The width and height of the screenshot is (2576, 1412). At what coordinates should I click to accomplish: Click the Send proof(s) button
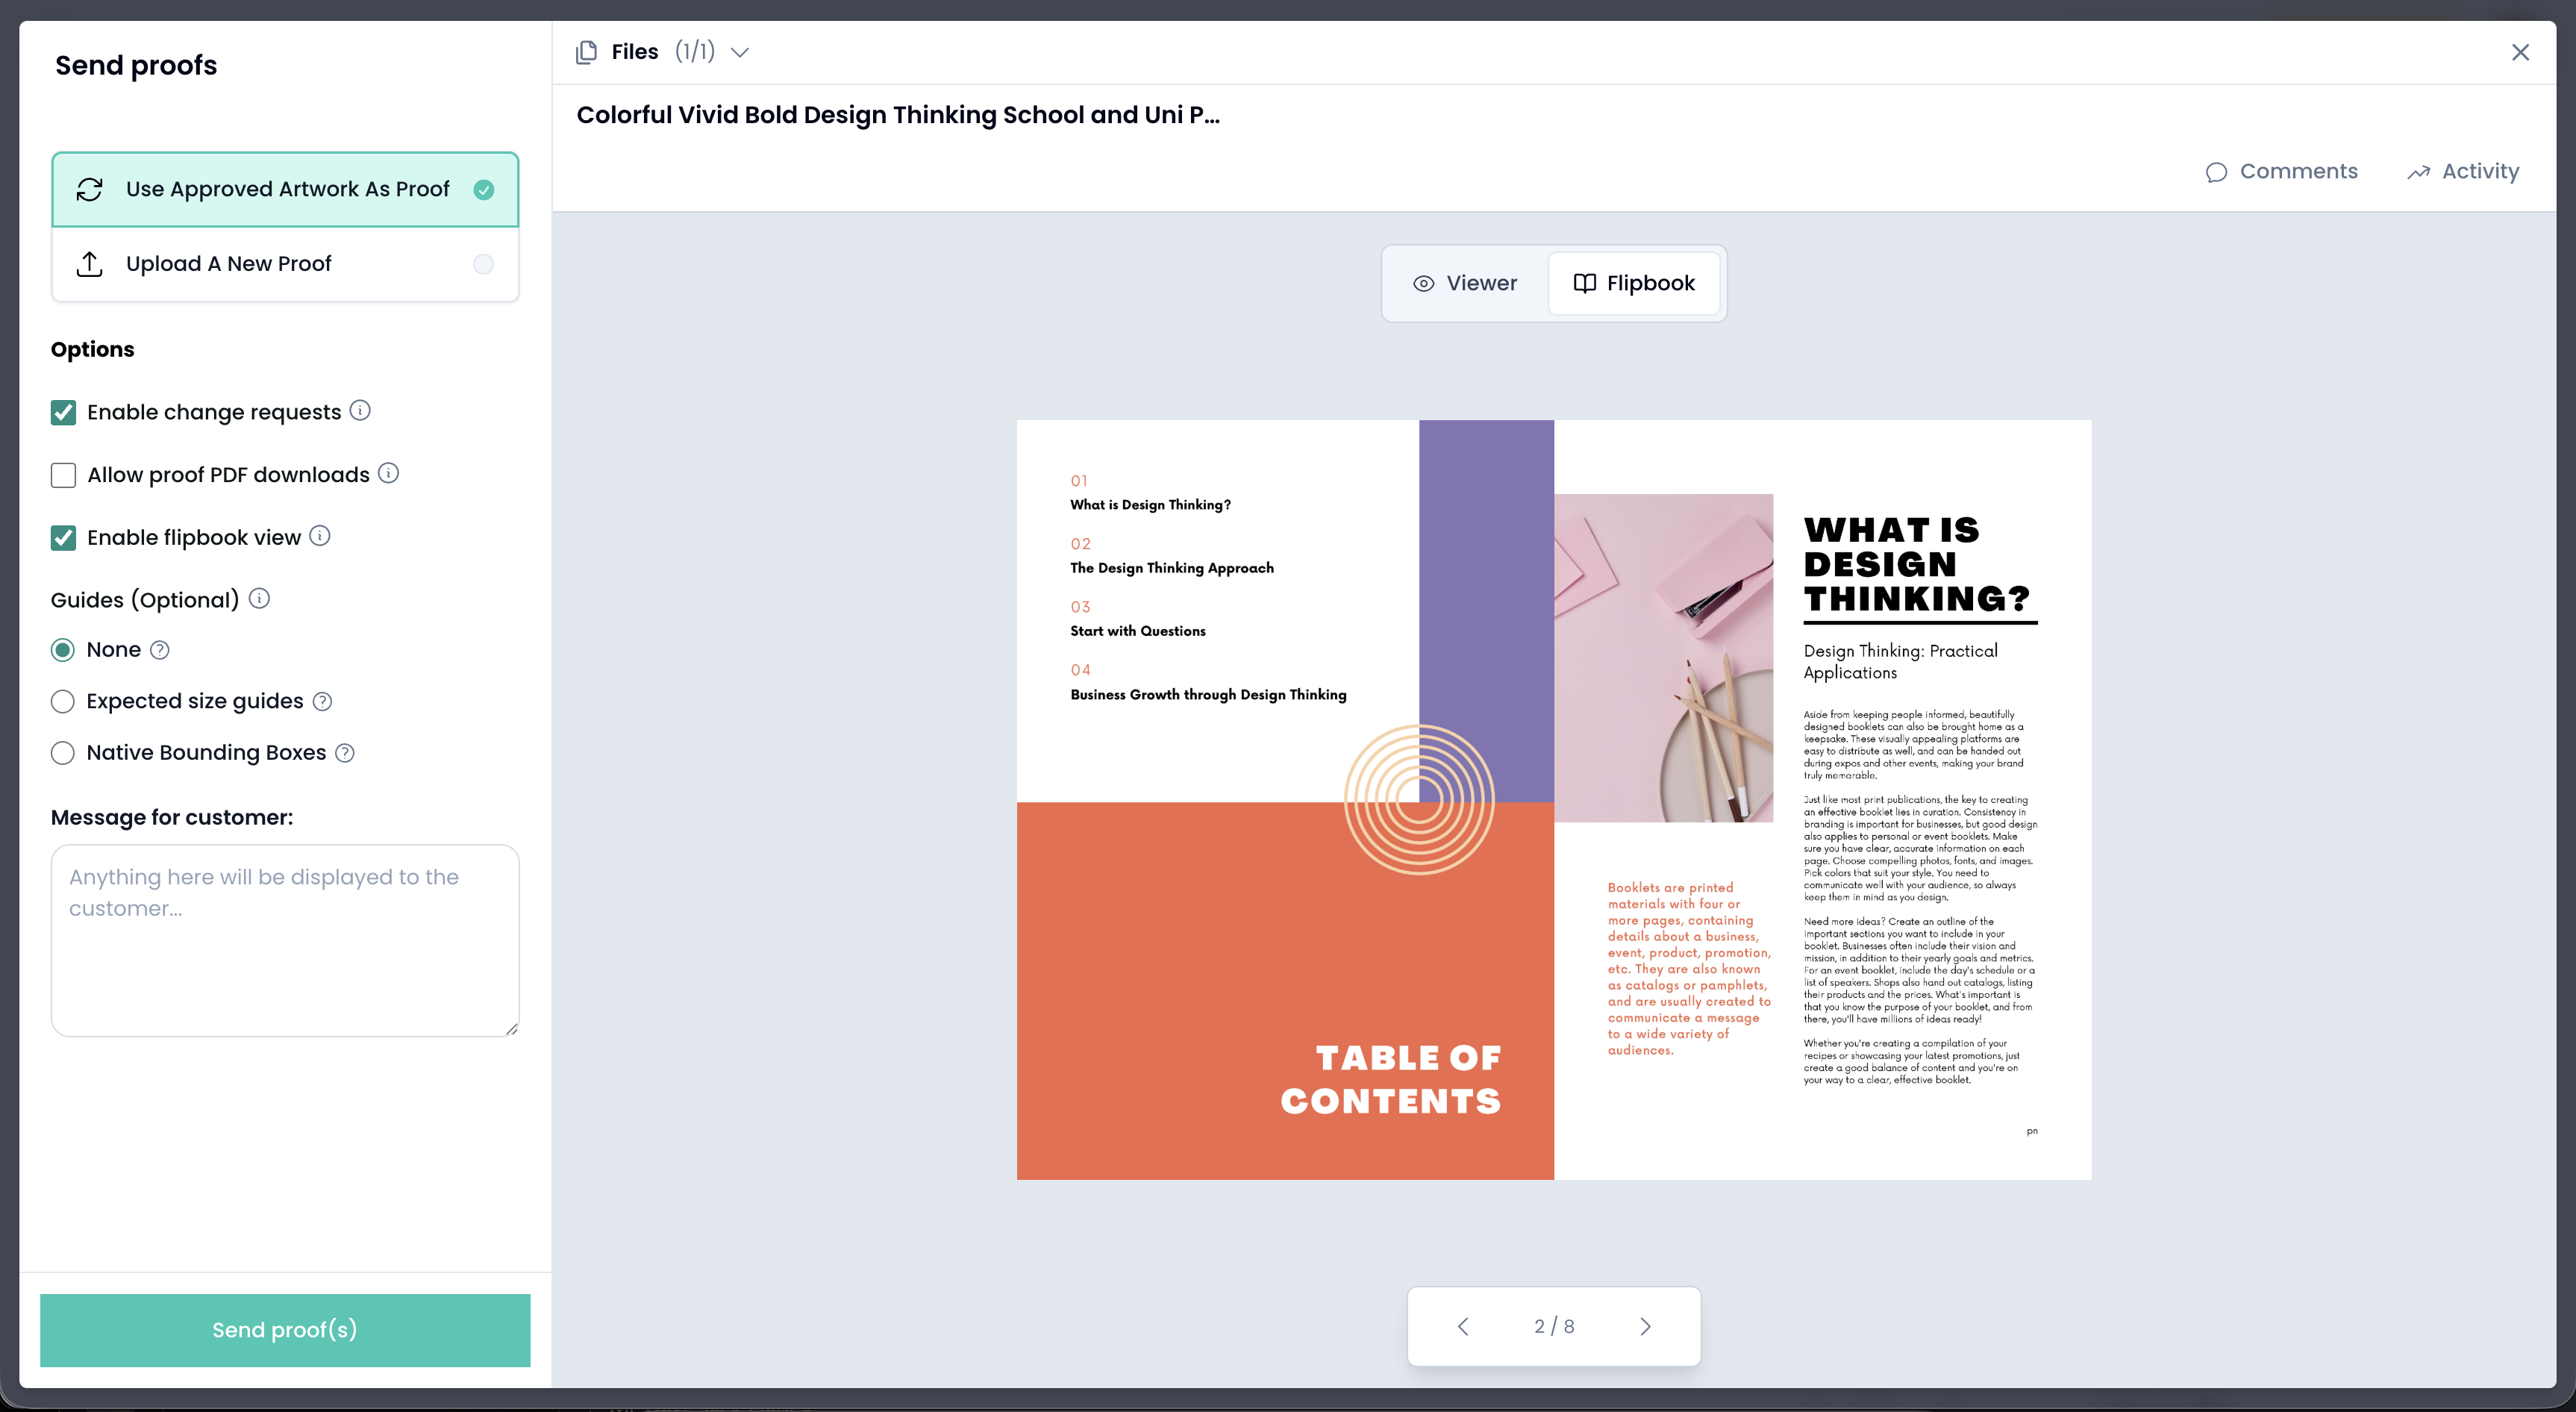pyautogui.click(x=285, y=1329)
